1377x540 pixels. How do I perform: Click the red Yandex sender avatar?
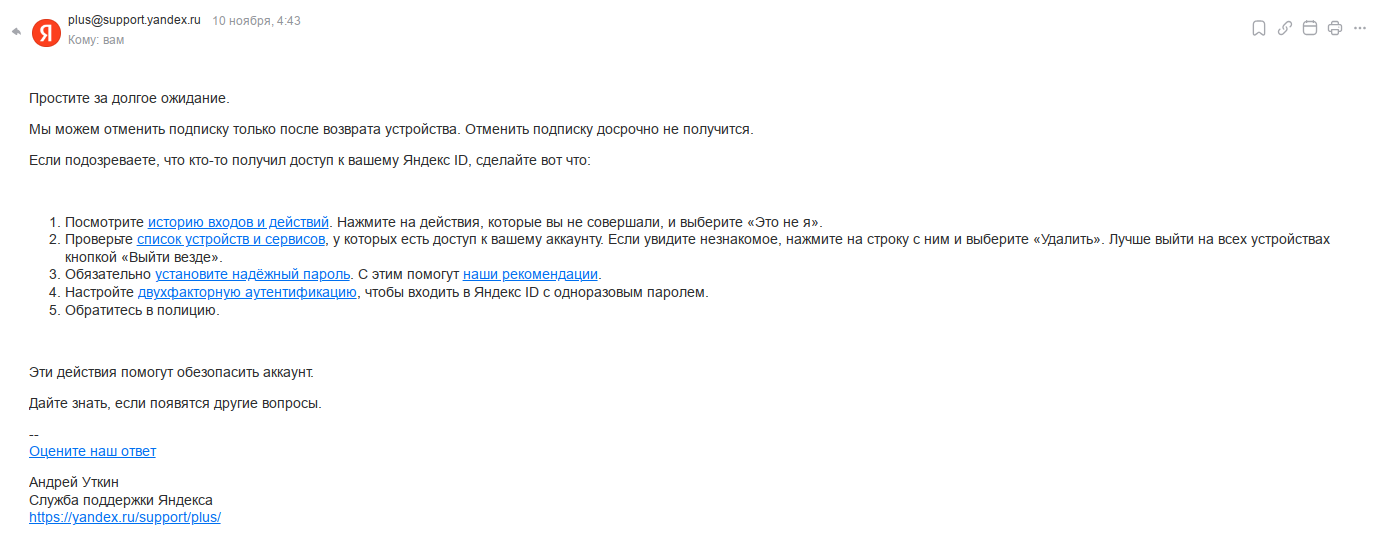[x=46, y=32]
